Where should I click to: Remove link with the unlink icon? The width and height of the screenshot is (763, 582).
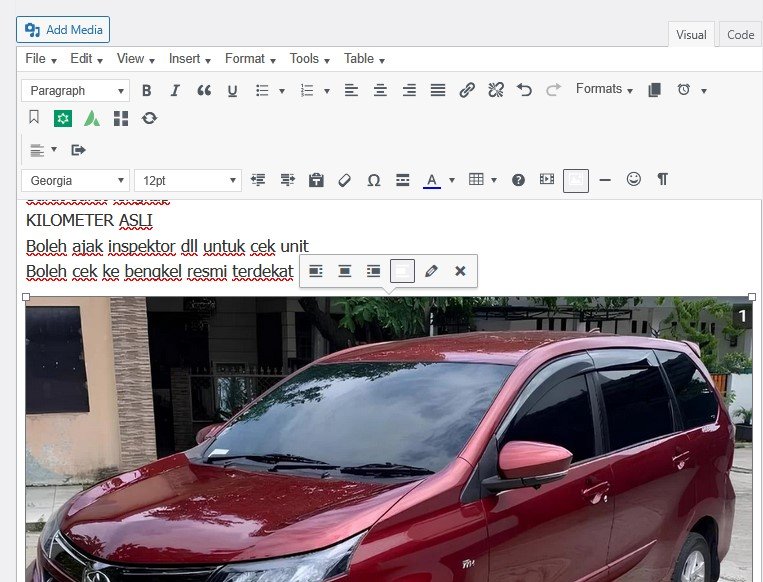coord(496,91)
